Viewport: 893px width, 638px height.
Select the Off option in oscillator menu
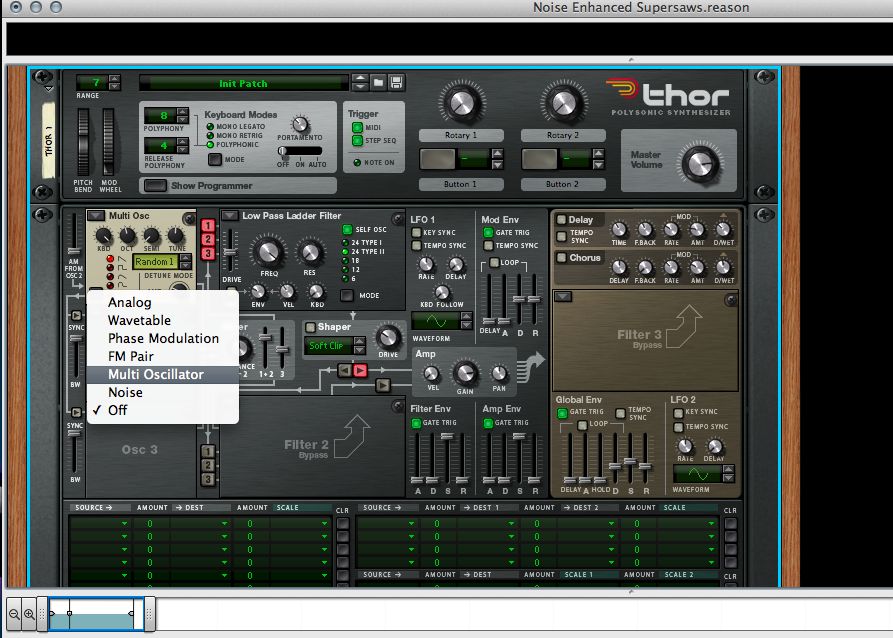click(162, 410)
